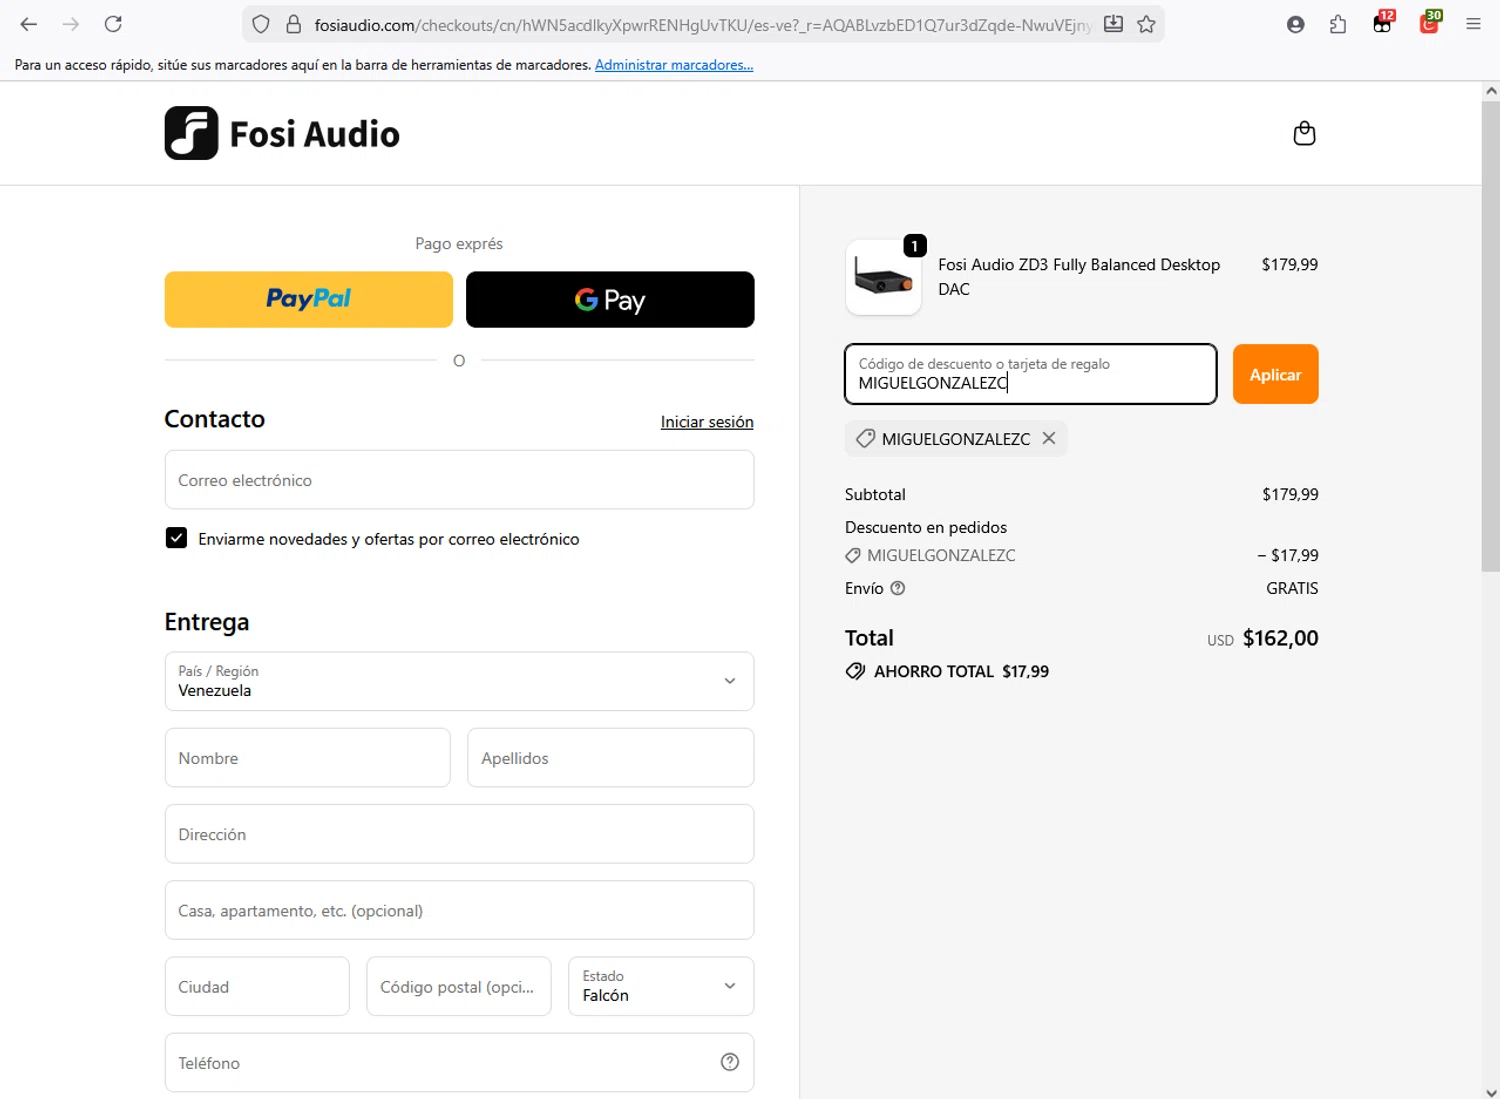Open the shopping bag cart icon
Viewport: 1500px width, 1099px height.
click(x=1304, y=133)
